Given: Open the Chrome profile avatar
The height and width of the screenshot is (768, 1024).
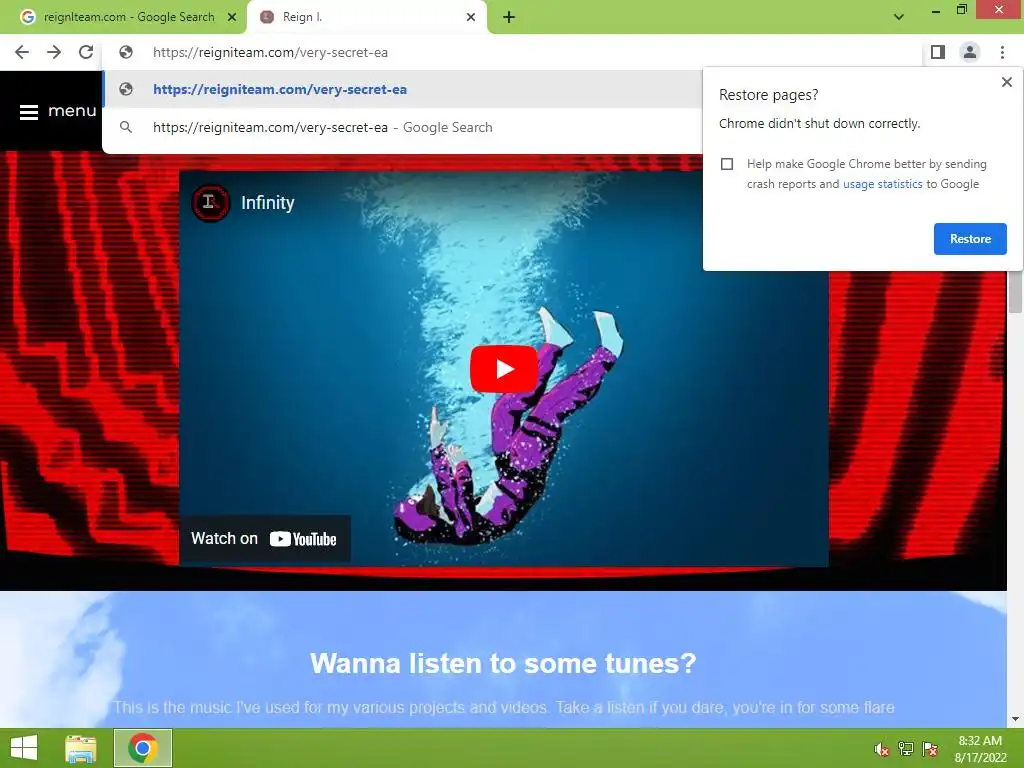Looking at the screenshot, I should coord(970,52).
